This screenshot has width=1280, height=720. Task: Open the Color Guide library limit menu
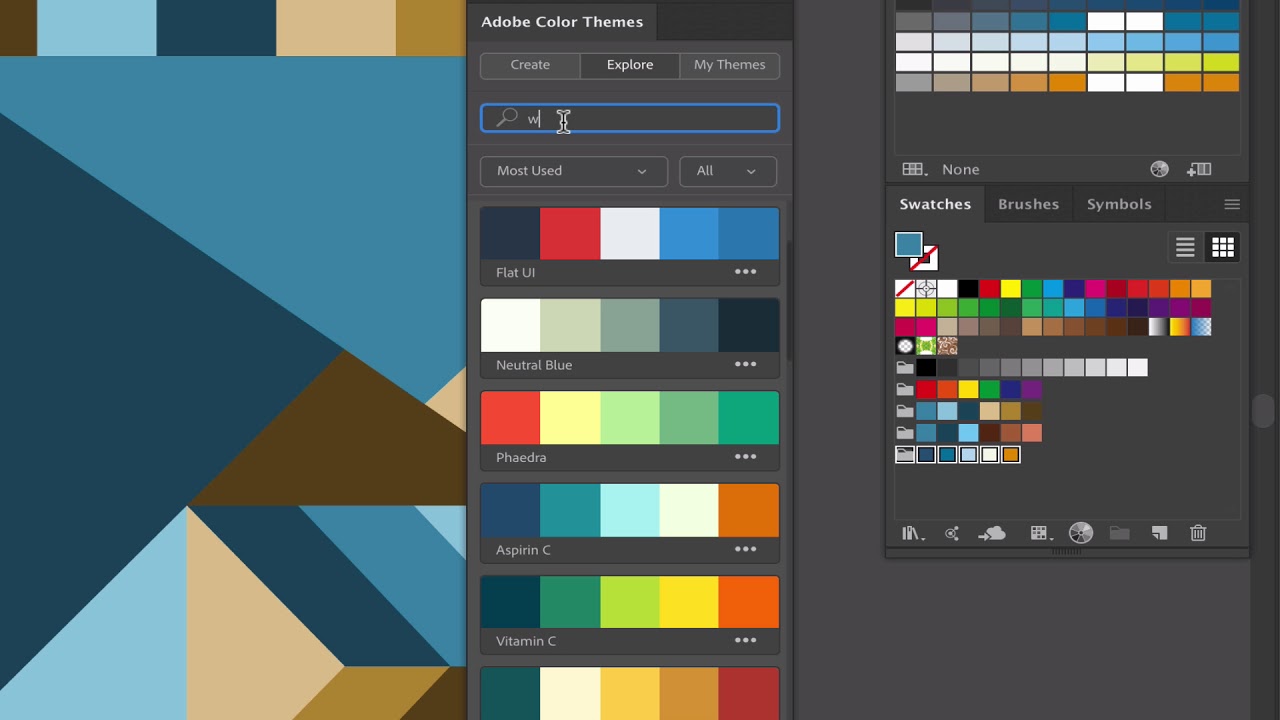point(914,170)
